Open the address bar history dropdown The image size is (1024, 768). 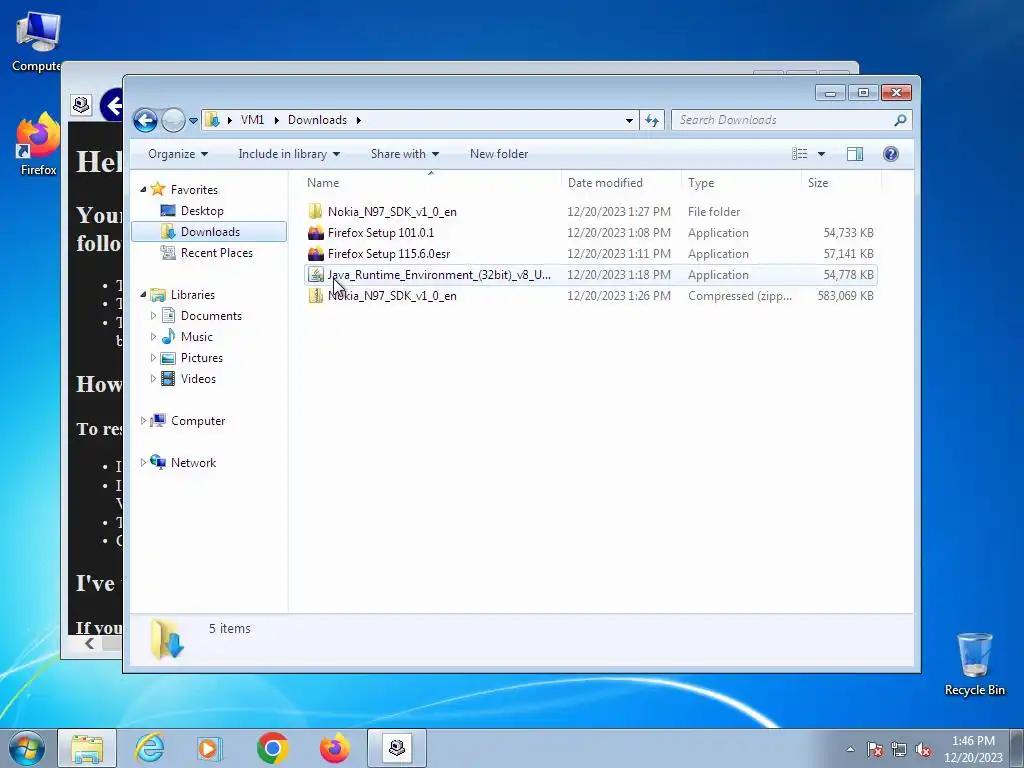[x=629, y=120]
